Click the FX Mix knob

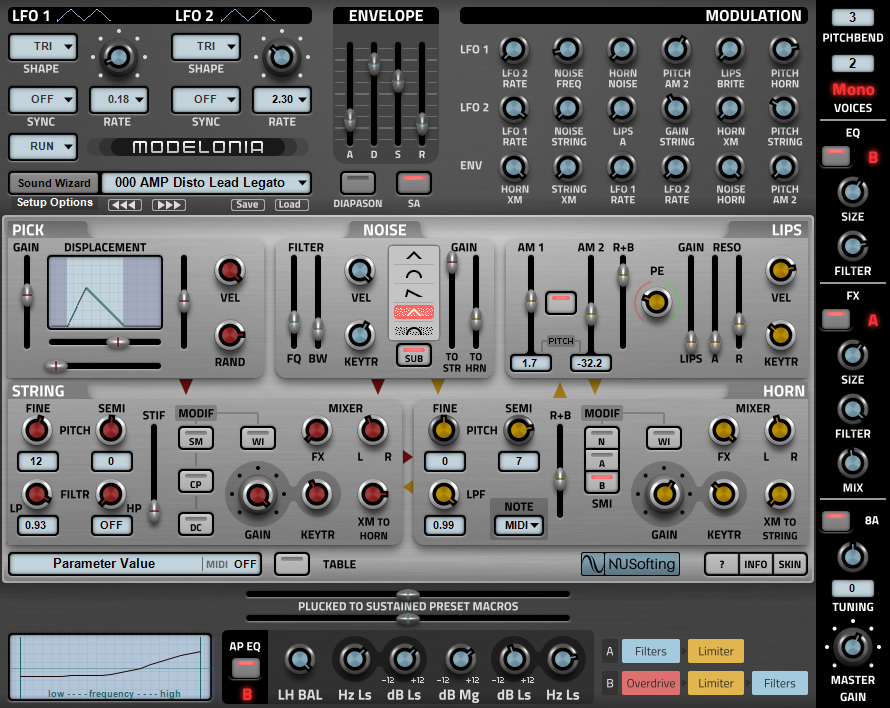(853, 463)
